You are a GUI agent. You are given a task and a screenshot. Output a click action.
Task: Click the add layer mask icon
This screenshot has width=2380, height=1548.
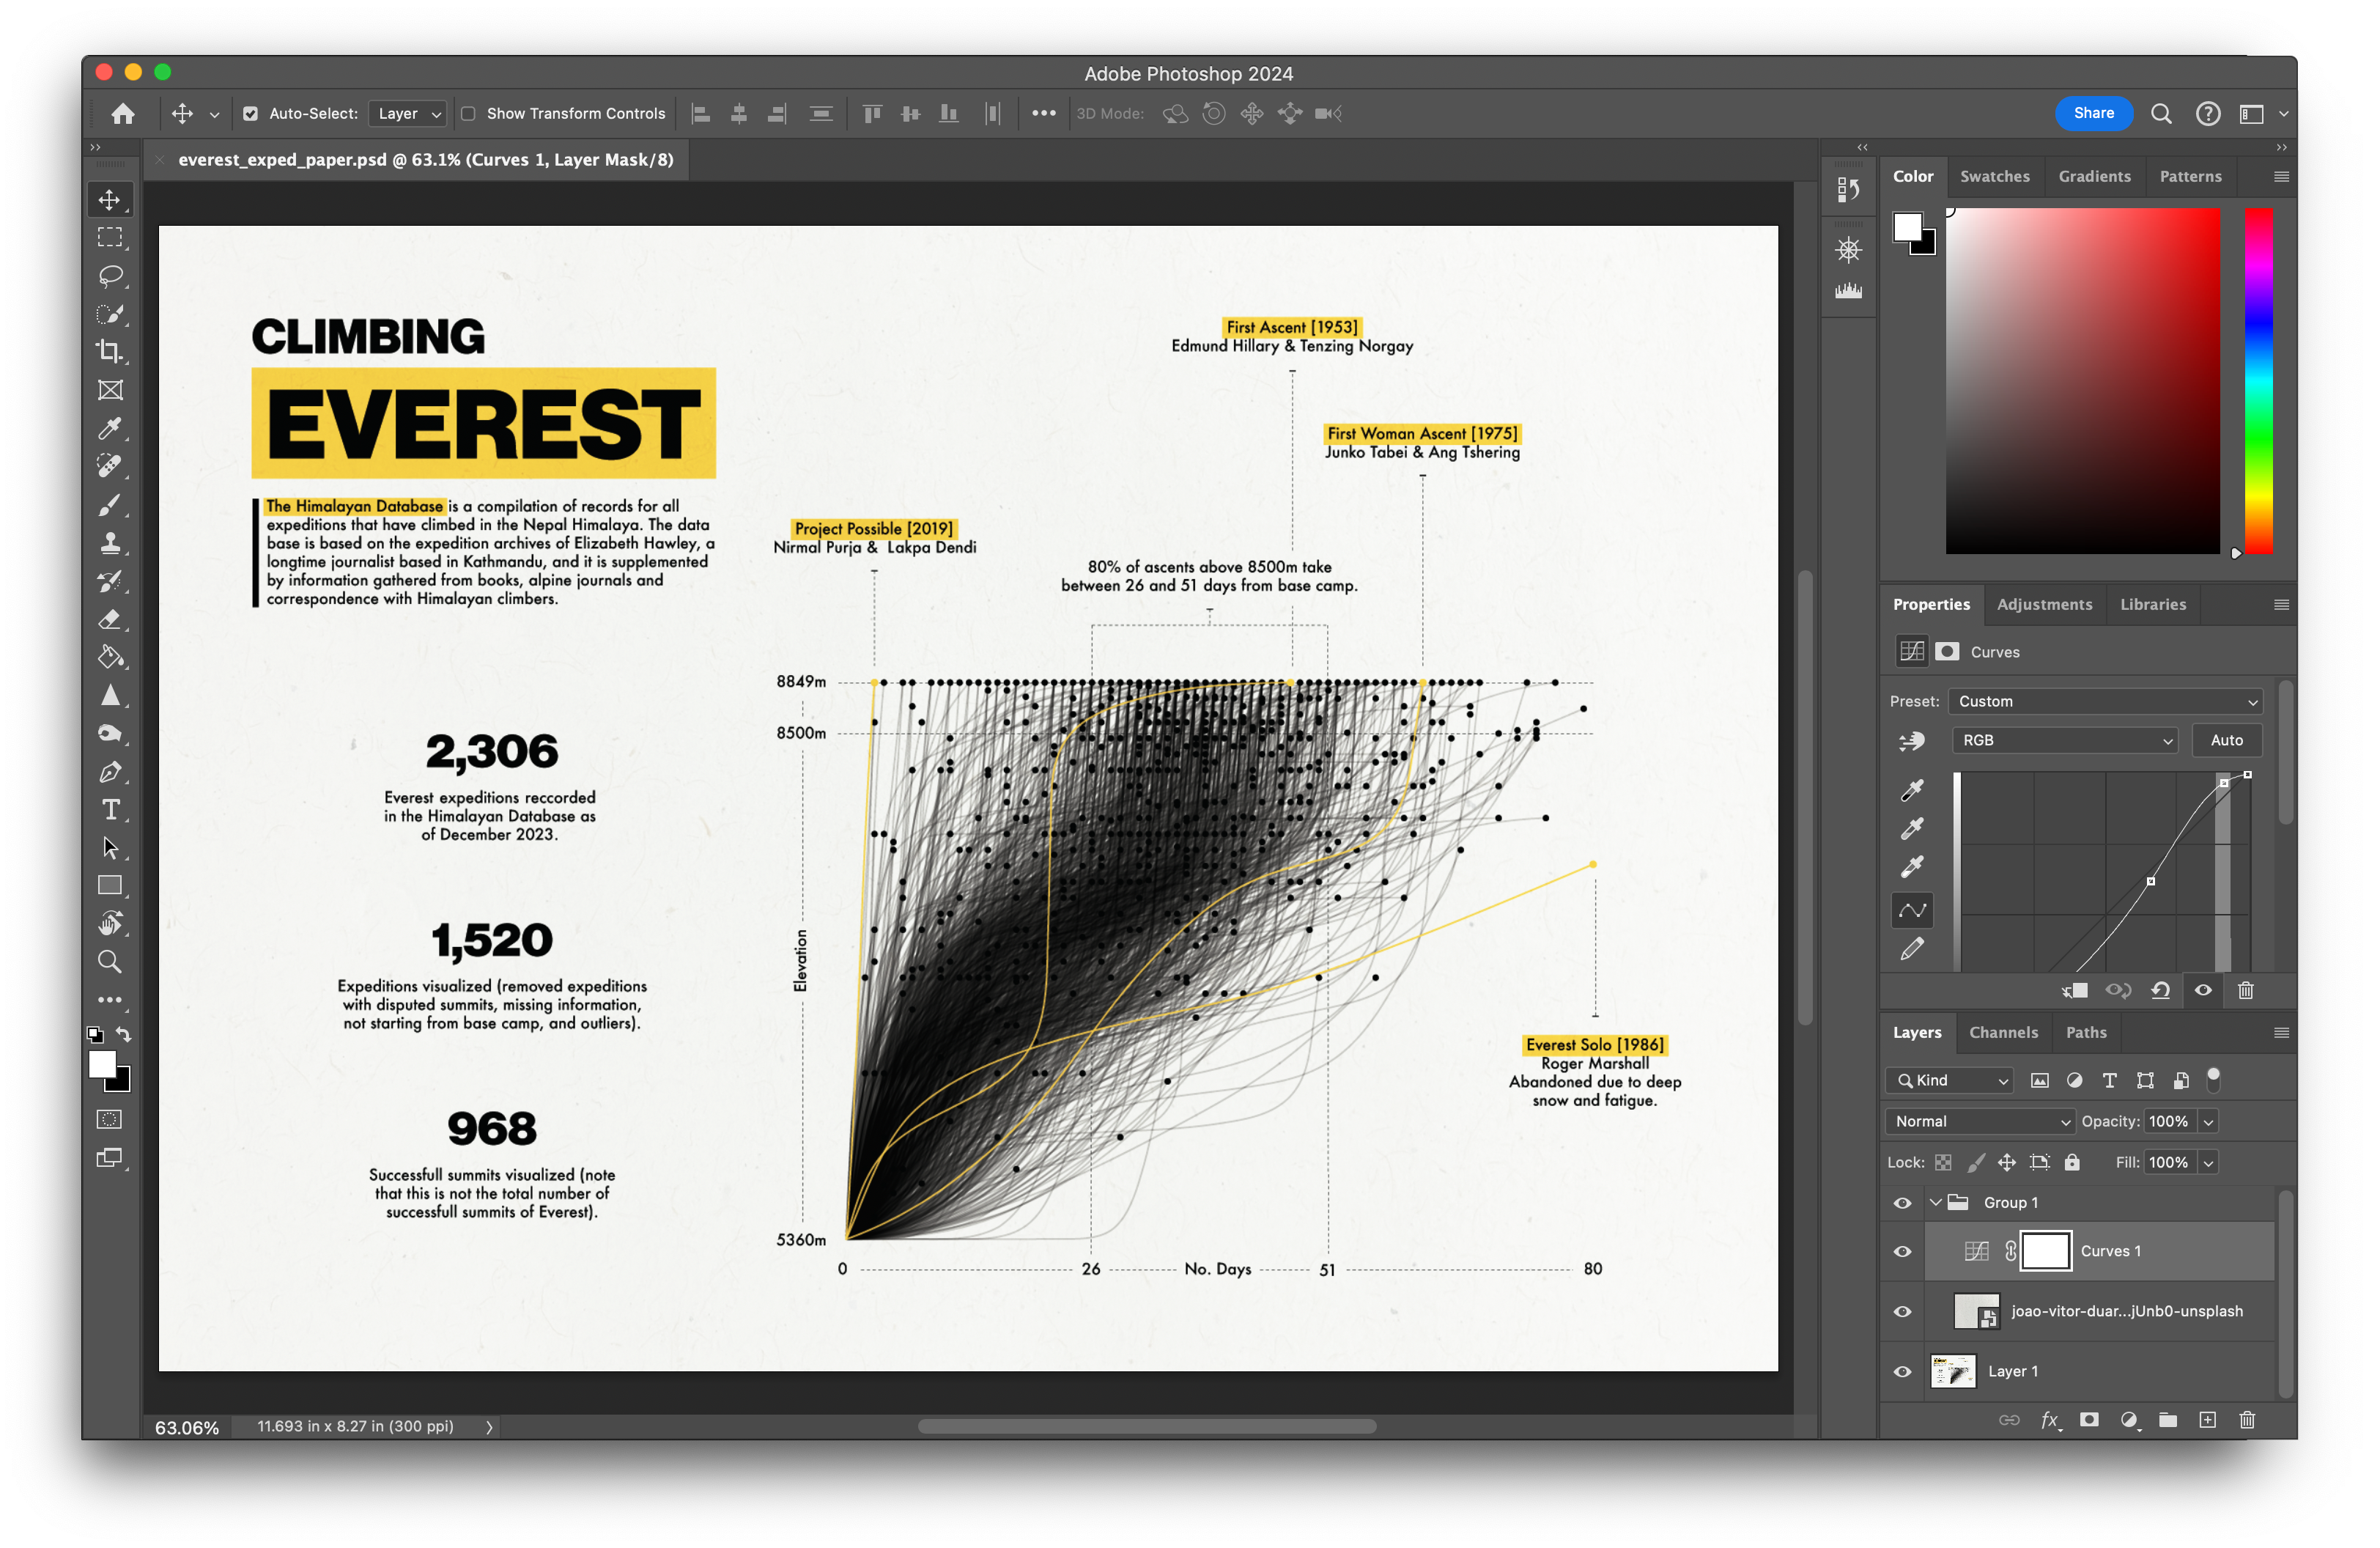(x=2089, y=1420)
